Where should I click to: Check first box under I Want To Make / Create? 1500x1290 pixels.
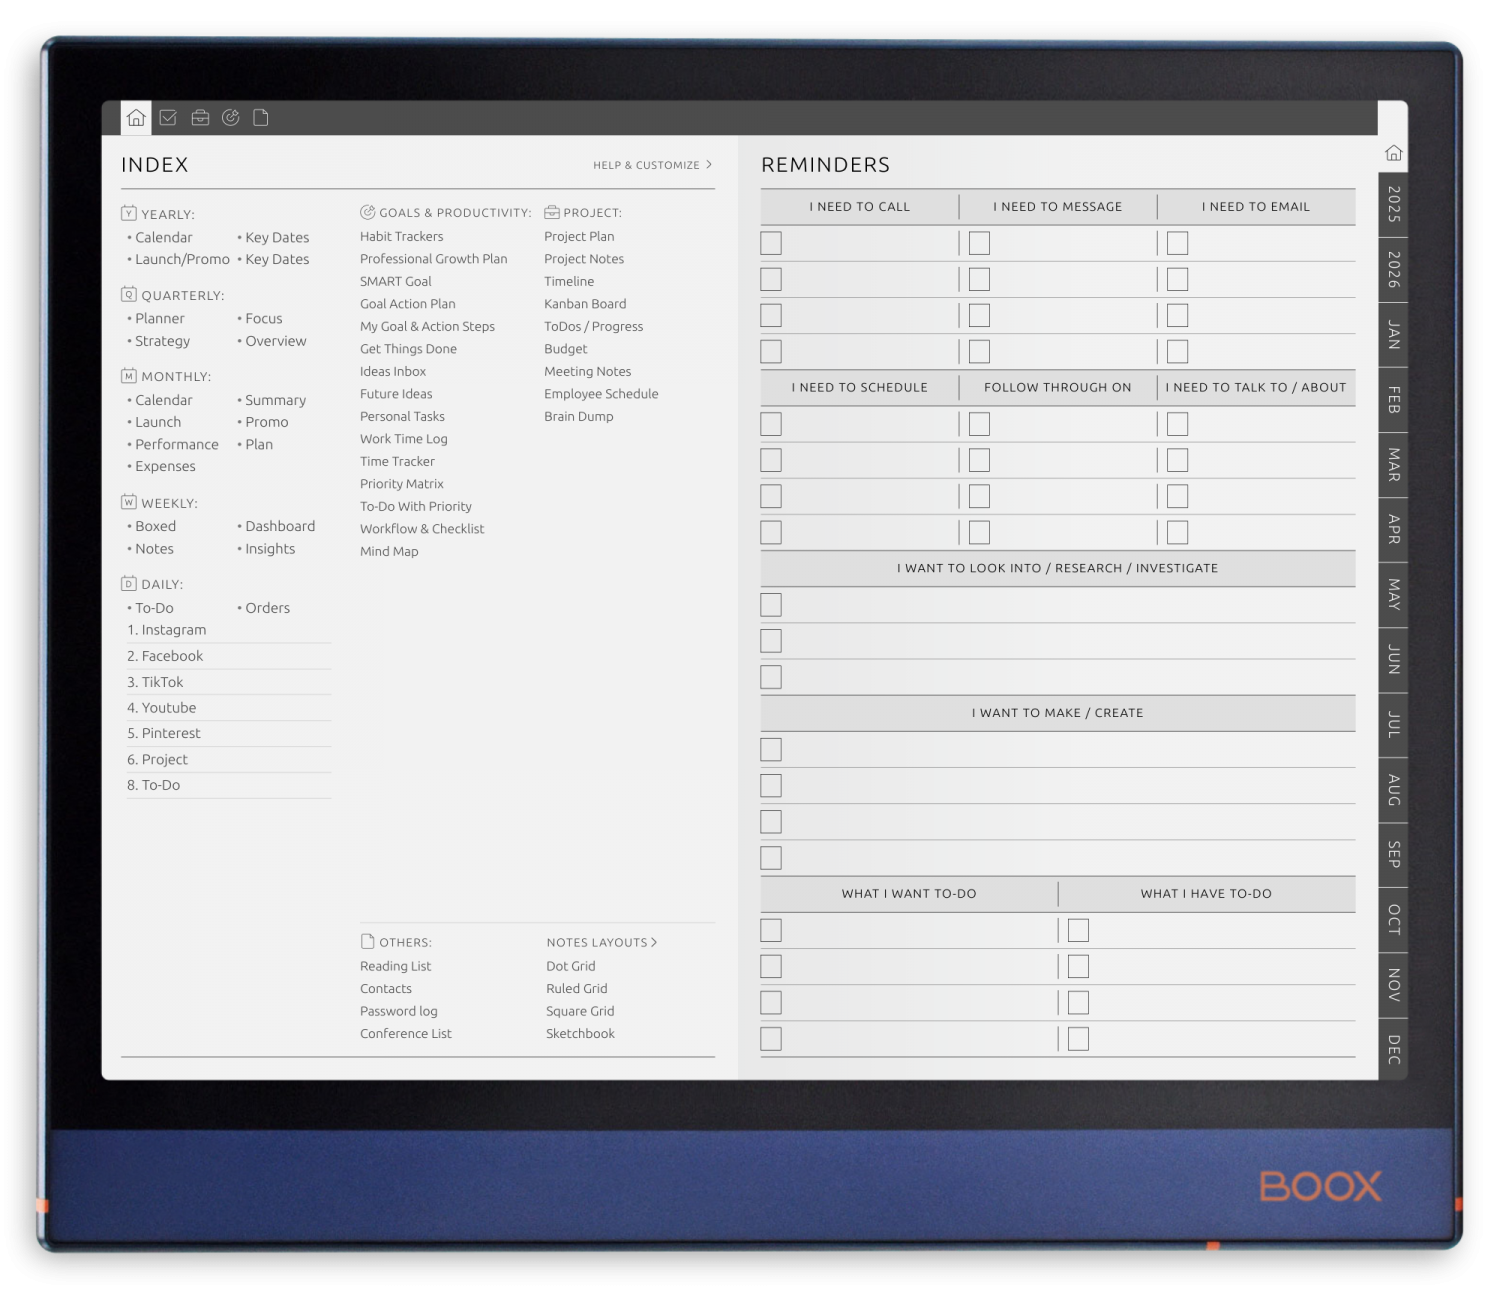tap(771, 750)
